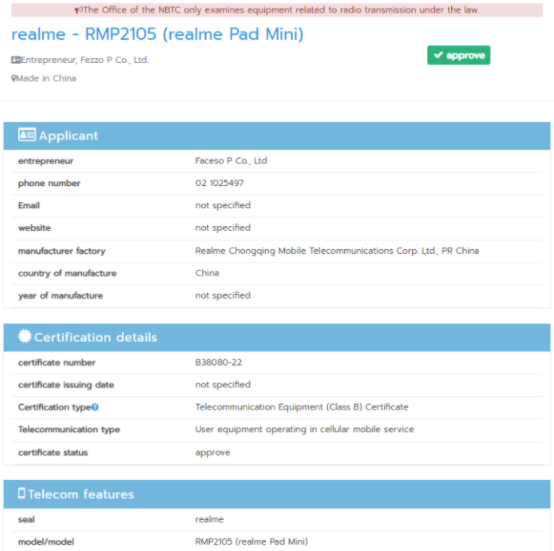The height and width of the screenshot is (551, 554).
Task: Click the help icon next to Certification type
Action: (x=95, y=407)
